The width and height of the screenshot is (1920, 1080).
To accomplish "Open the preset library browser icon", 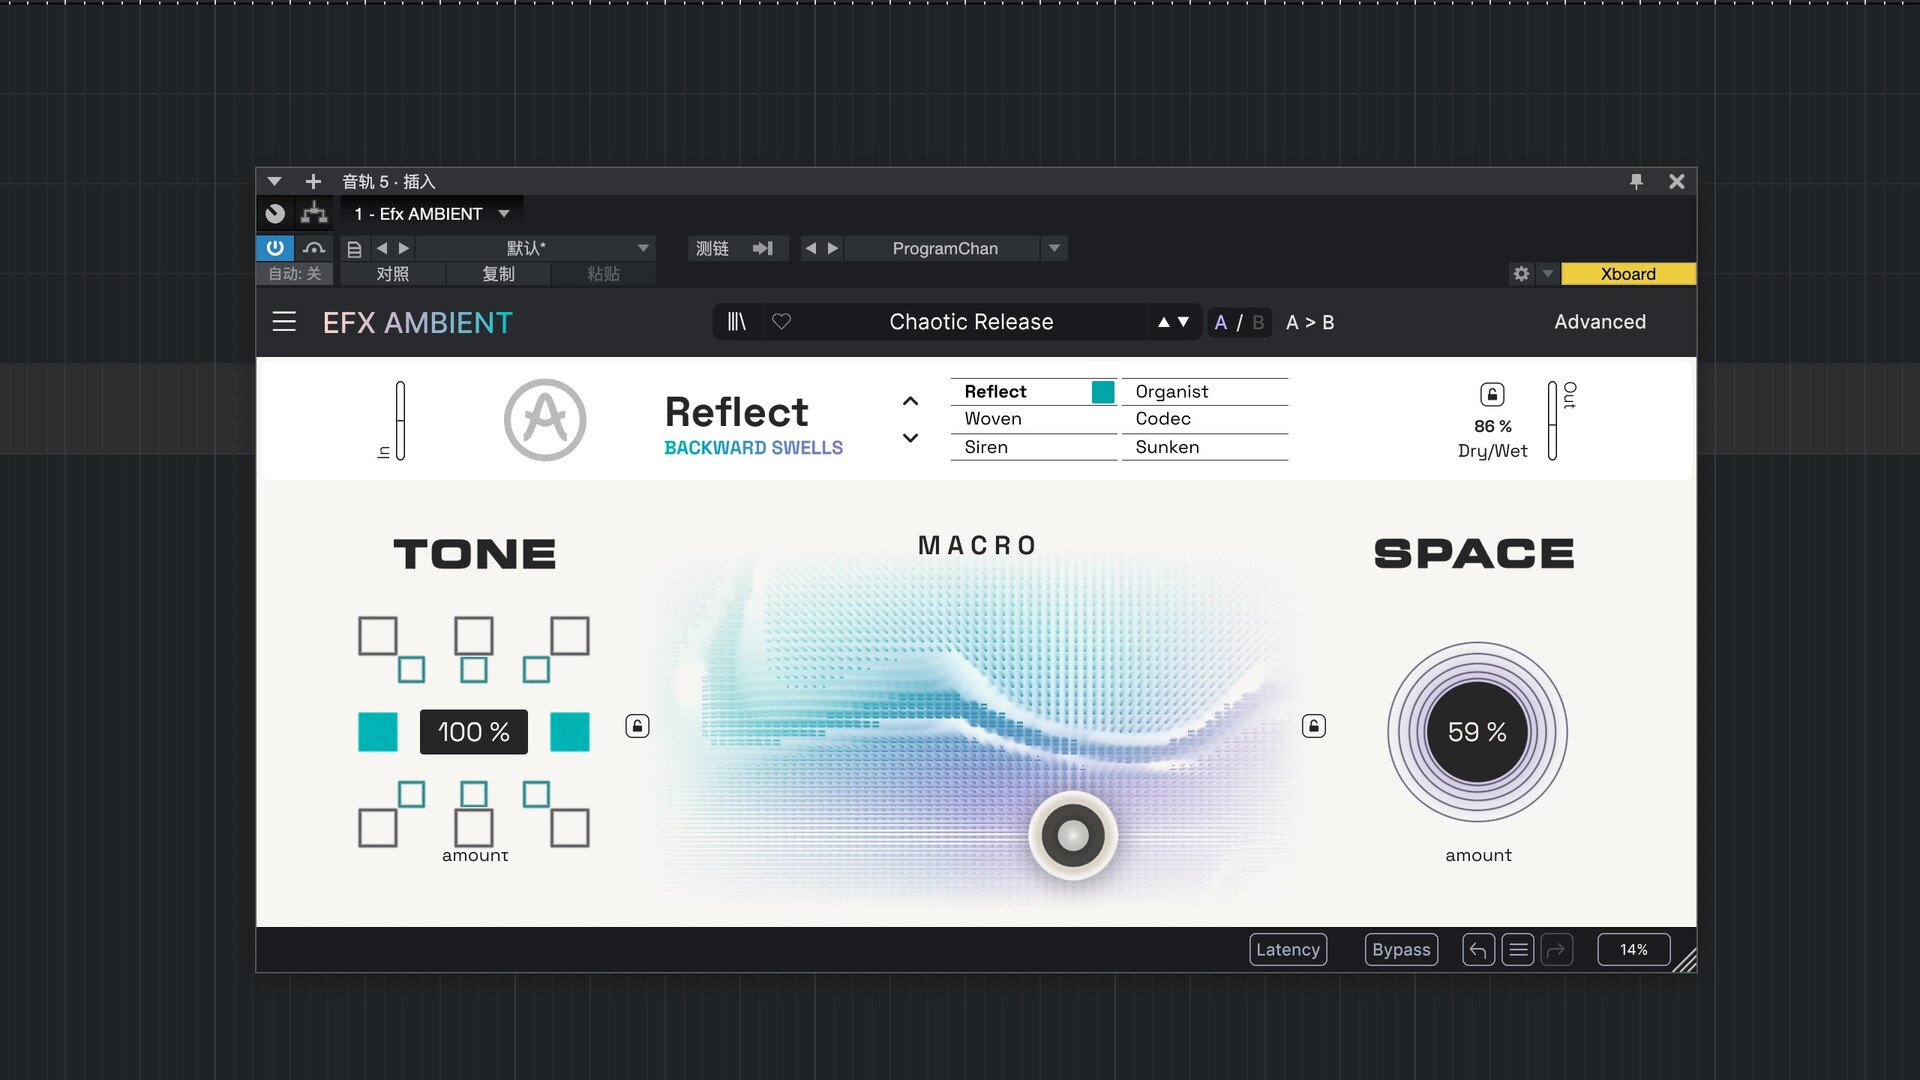I will 737,322.
